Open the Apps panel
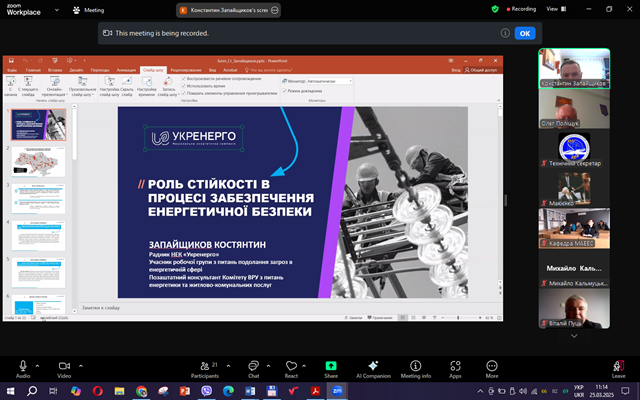Image resolution: width=640 pixels, height=400 pixels. pos(455,369)
